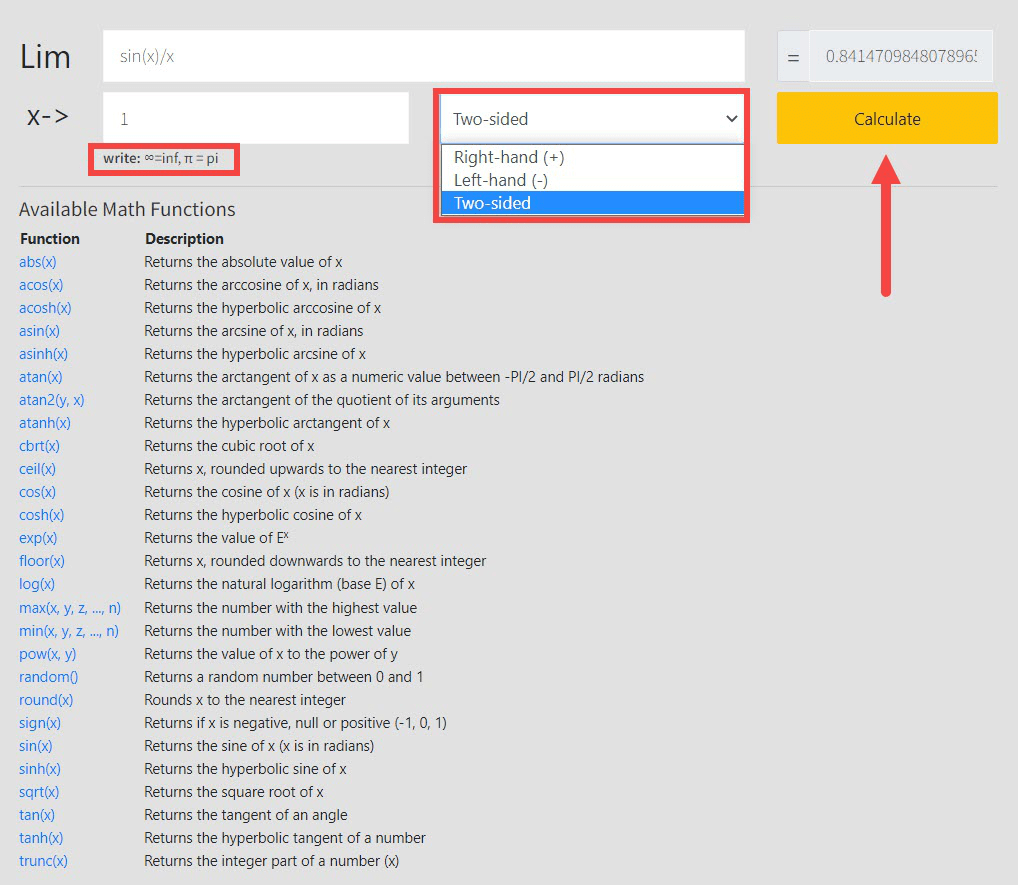Choose the sign(x) function link
Viewport: 1018px width, 885px height.
click(40, 723)
